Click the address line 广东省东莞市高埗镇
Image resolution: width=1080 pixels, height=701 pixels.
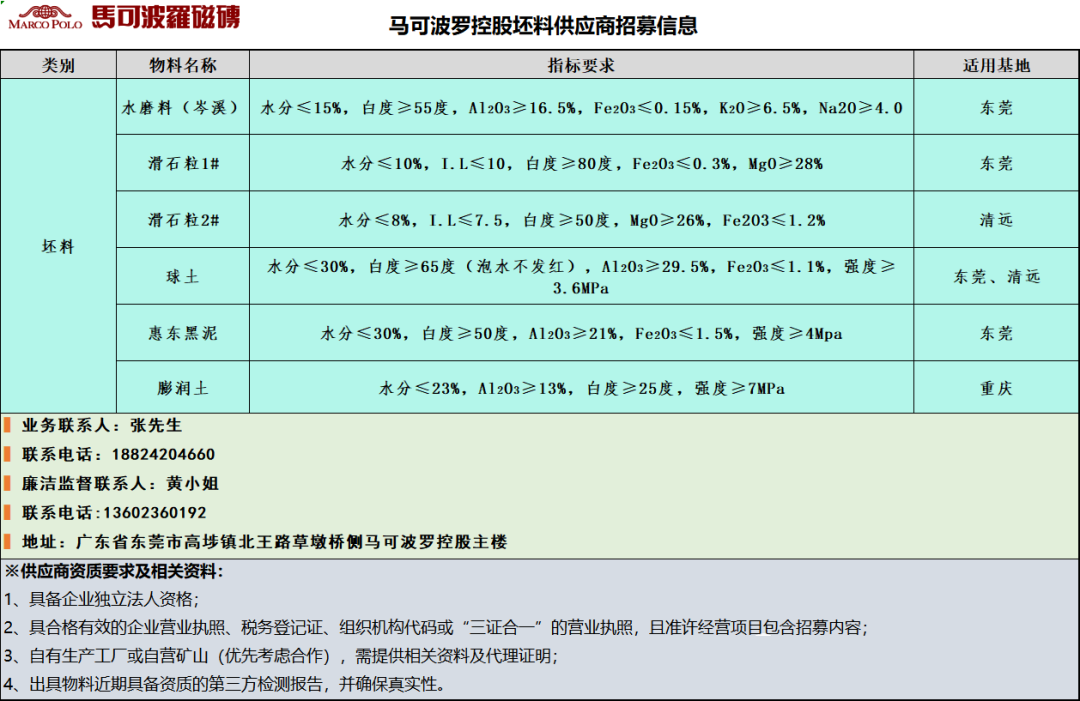coord(264,542)
